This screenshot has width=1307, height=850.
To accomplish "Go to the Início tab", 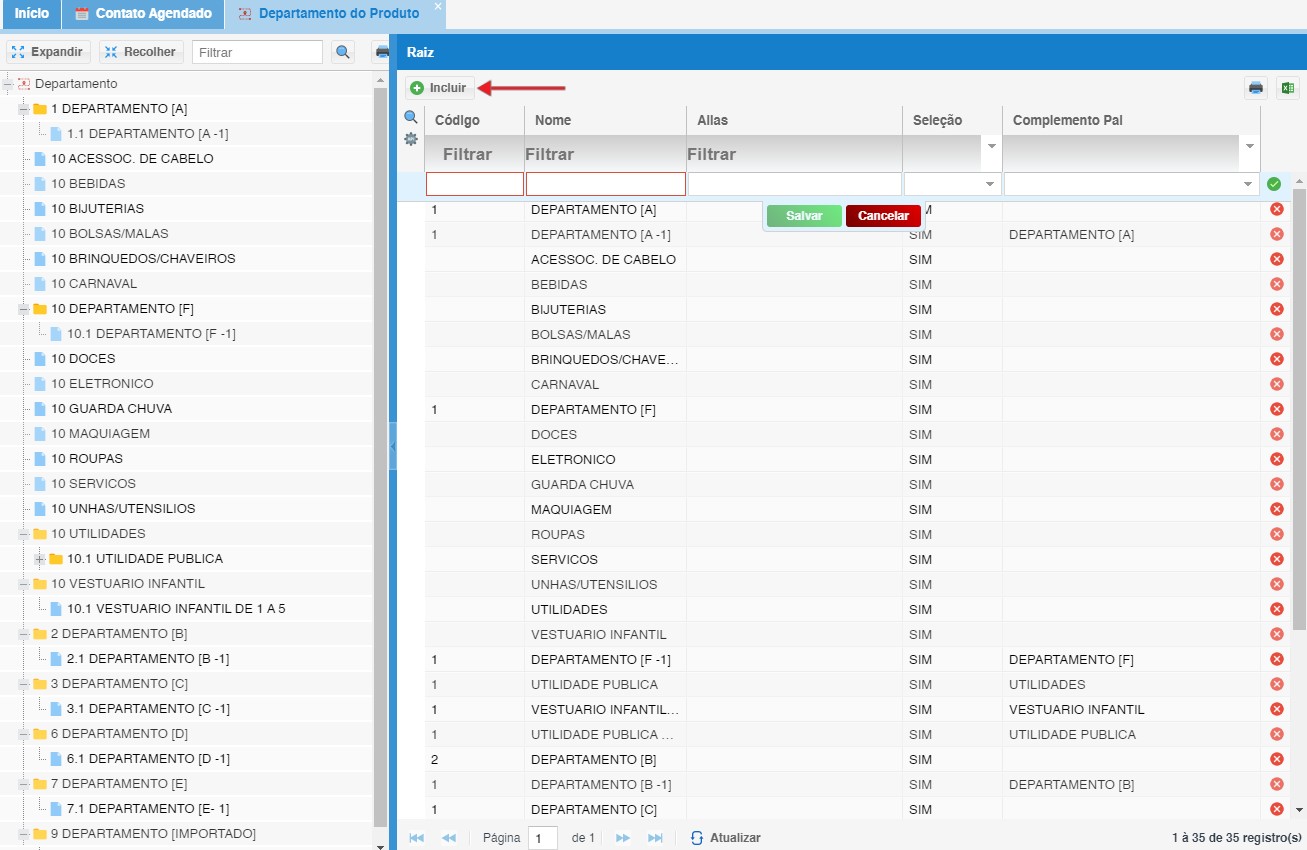I will point(31,14).
